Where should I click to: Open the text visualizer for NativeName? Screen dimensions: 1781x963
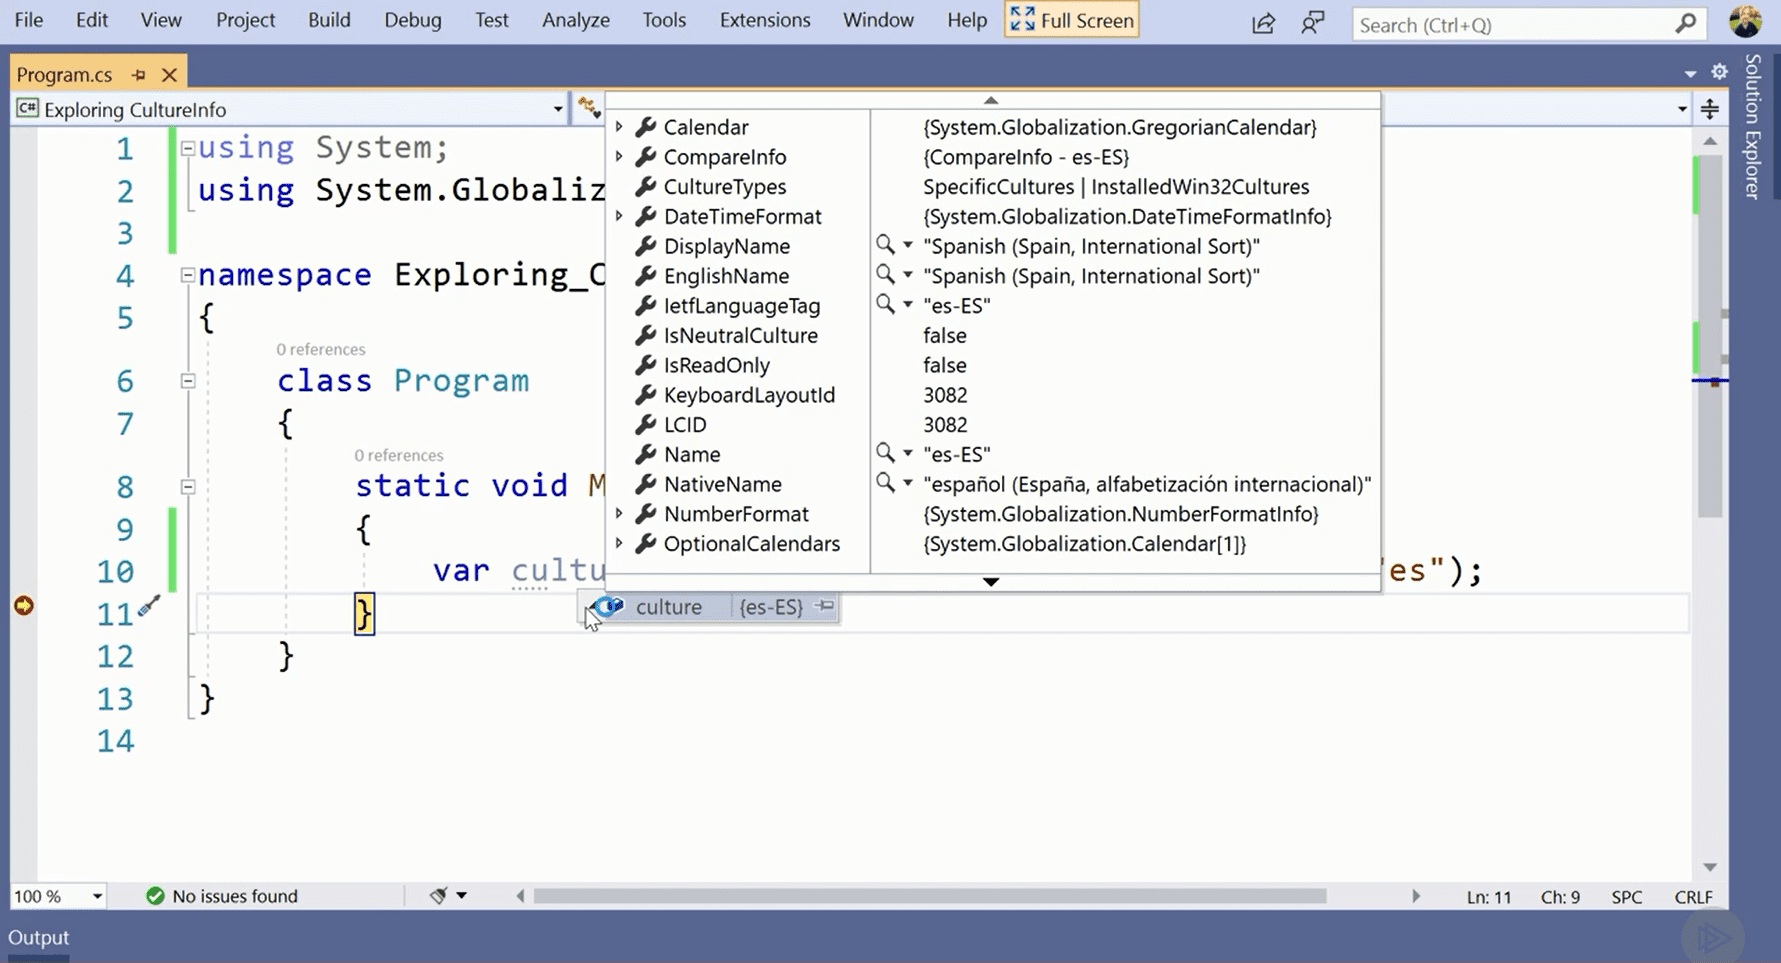(x=885, y=483)
